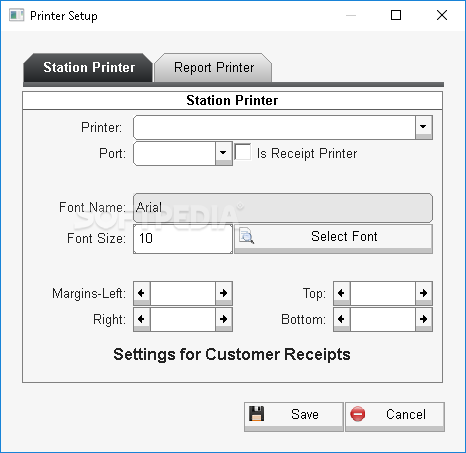Click the Settings for Customer Receipts text
466x453 pixels.
232,355
